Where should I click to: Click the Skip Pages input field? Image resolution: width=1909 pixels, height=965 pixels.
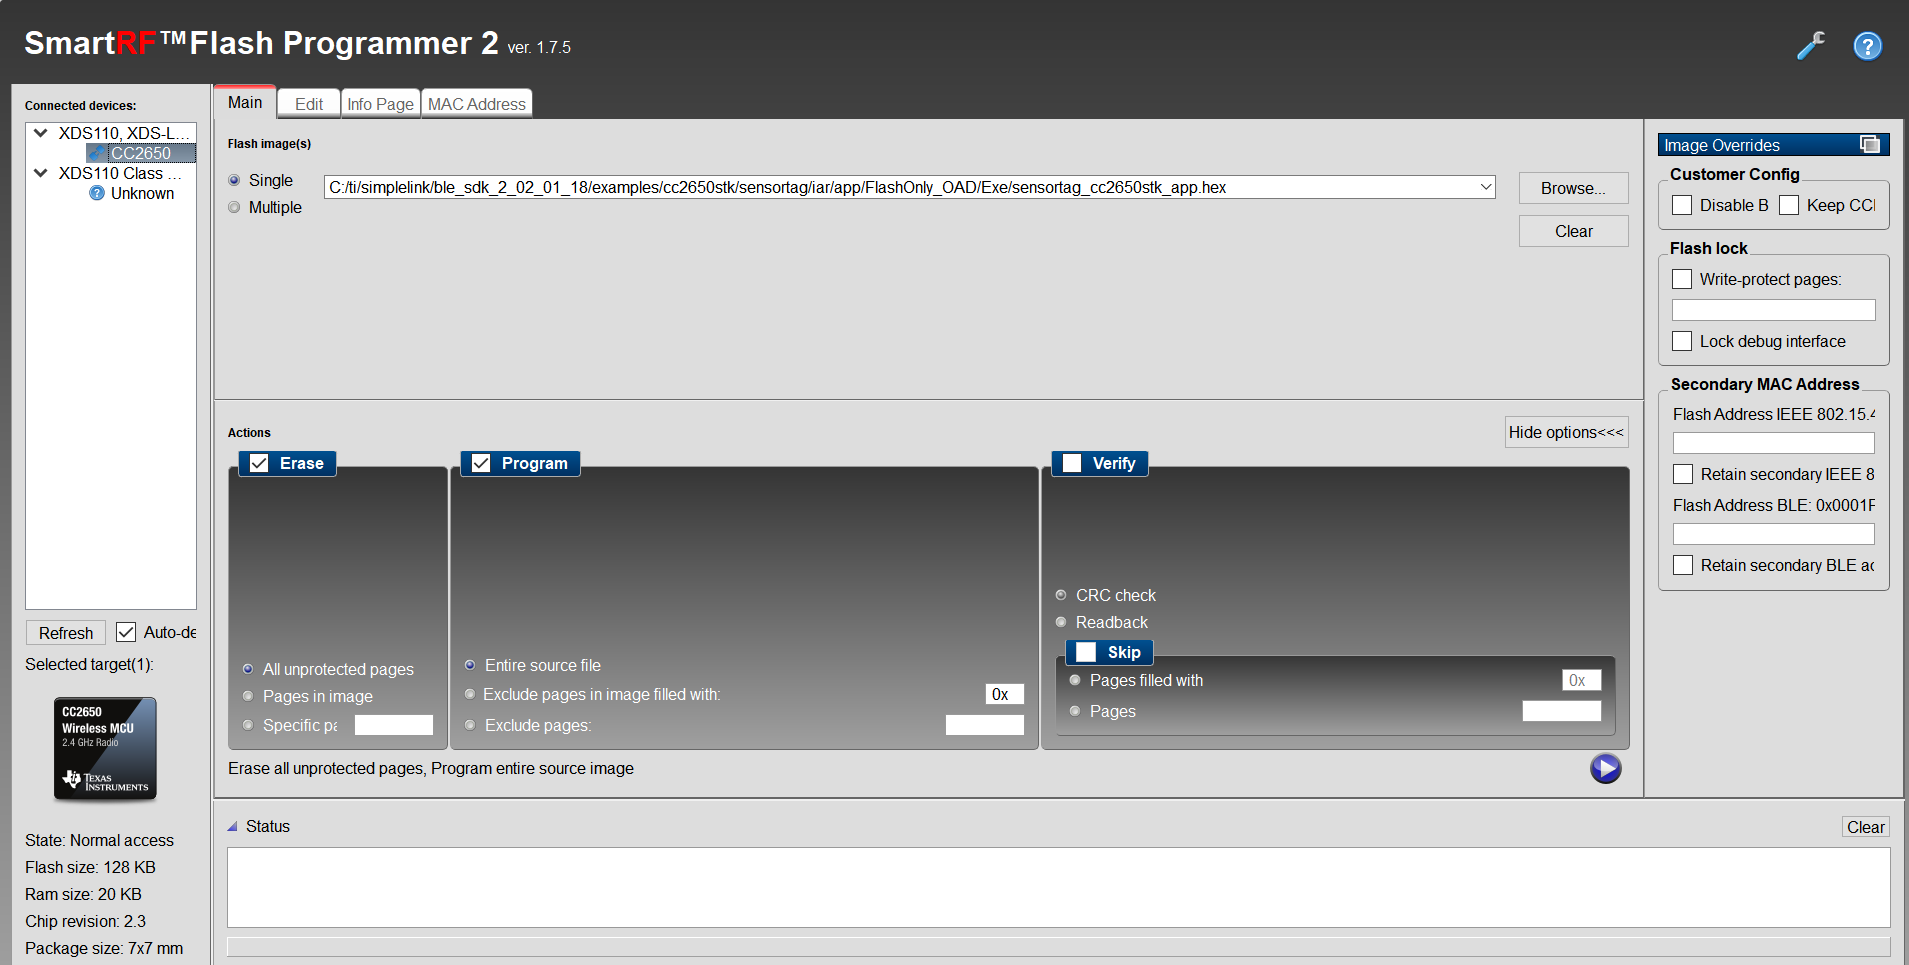(x=1562, y=711)
